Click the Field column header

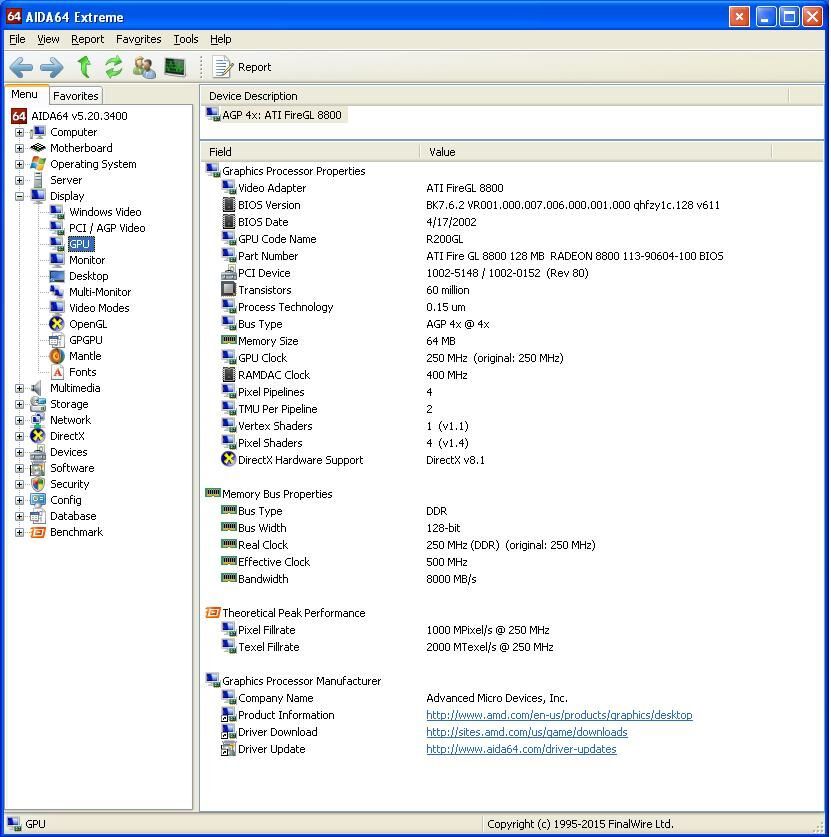[x=310, y=152]
